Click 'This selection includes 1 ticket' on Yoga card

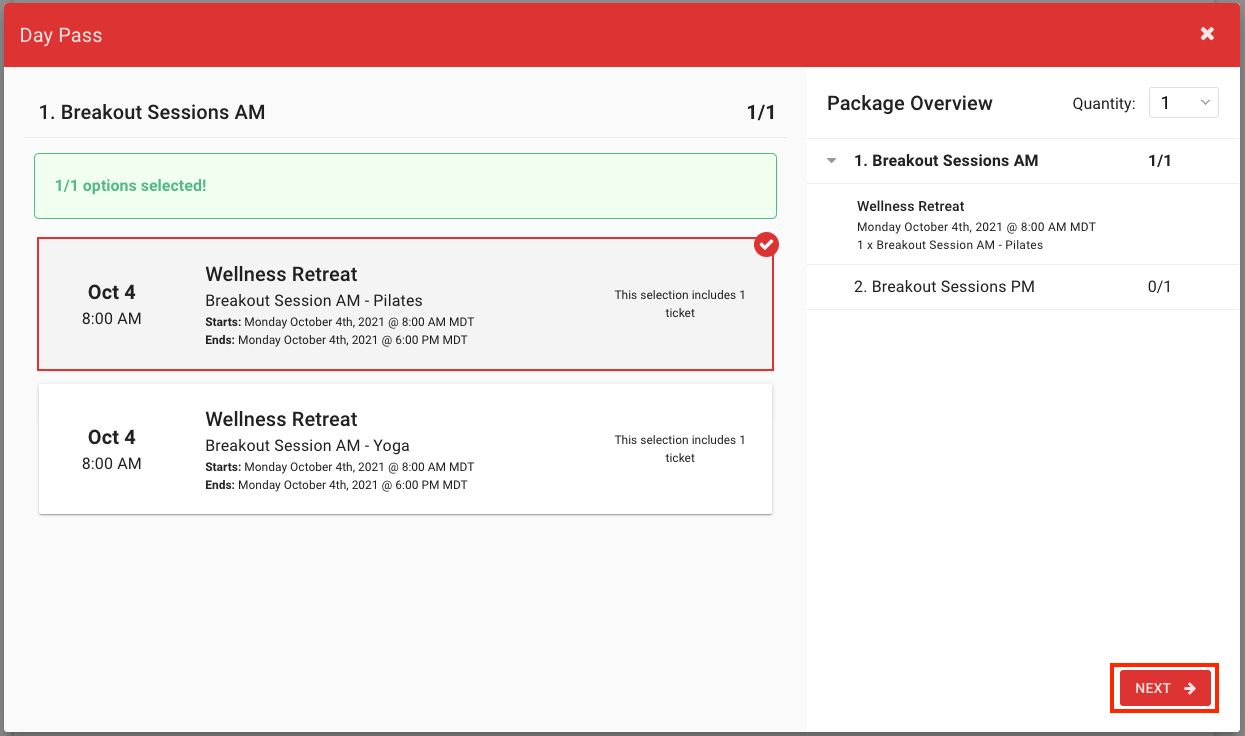pyautogui.click(x=680, y=449)
